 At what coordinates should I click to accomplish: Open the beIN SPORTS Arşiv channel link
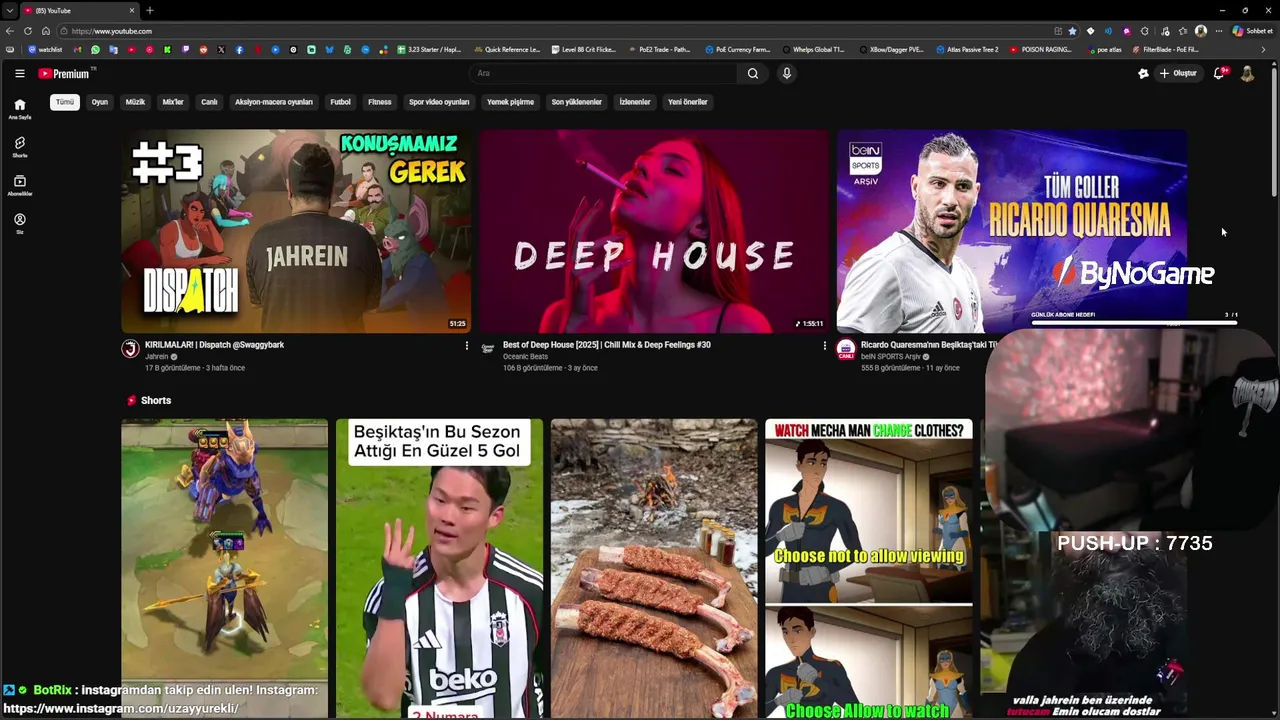891,356
